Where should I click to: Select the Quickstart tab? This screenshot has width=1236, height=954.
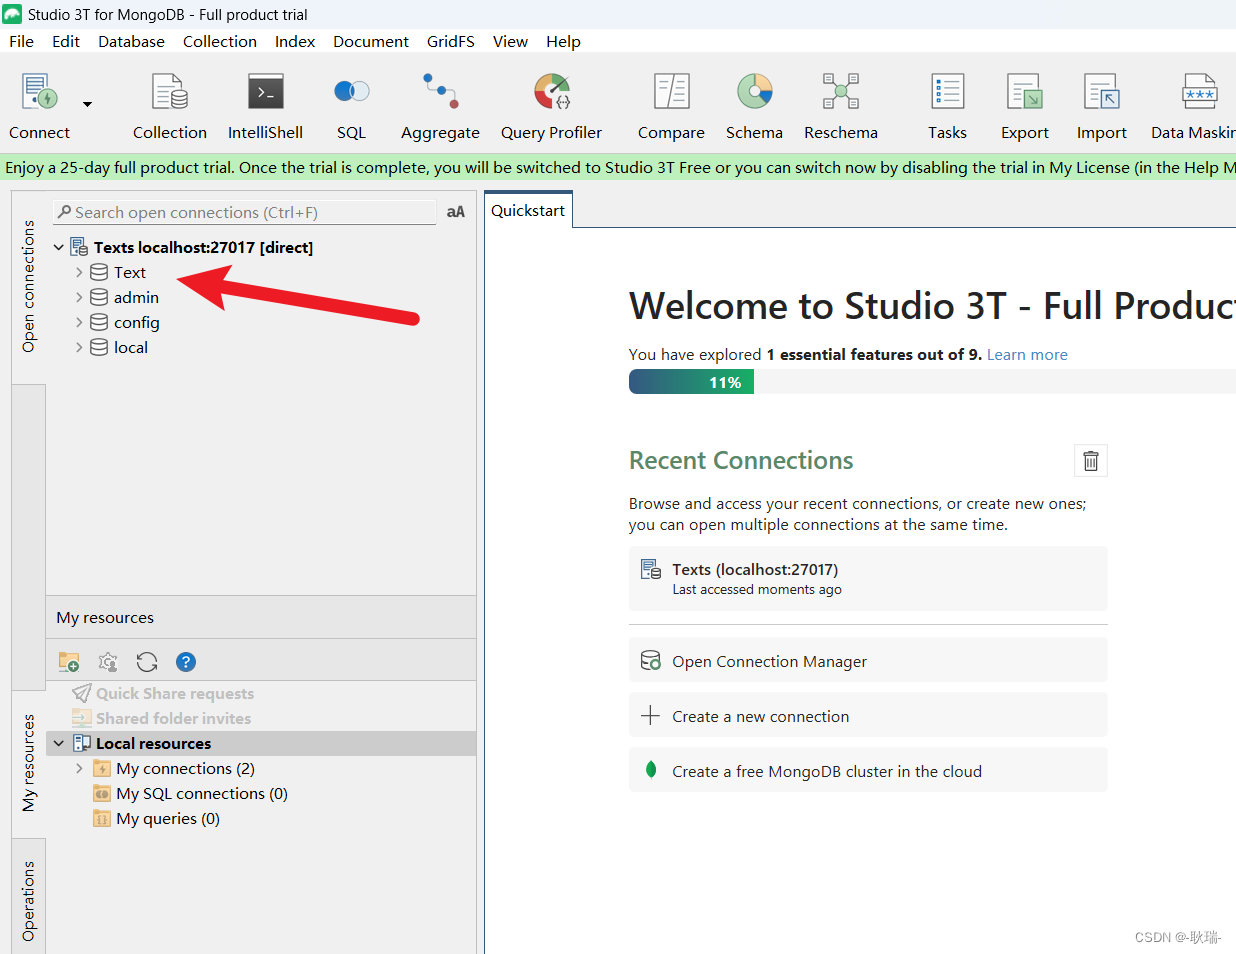(528, 210)
